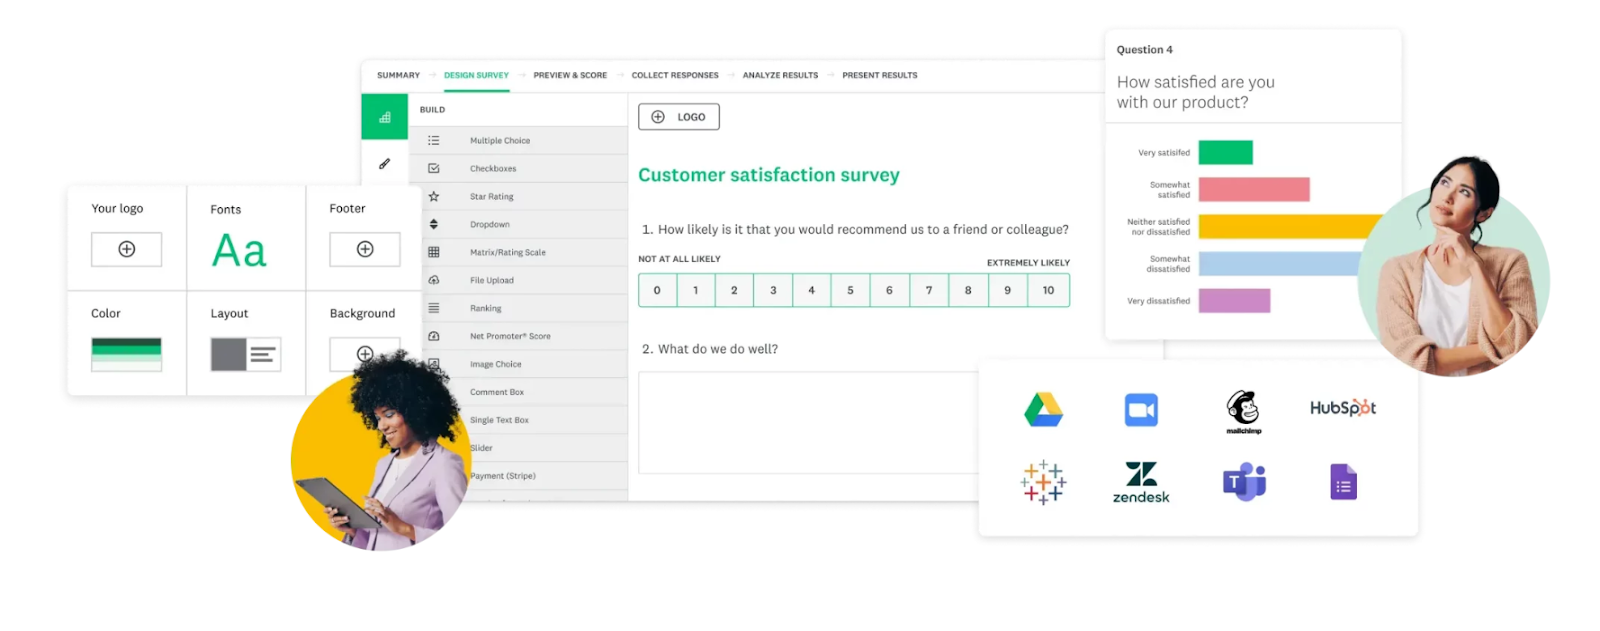Select rating 5 on the likelihood scale
The width and height of the screenshot is (1600, 631).
(851, 290)
